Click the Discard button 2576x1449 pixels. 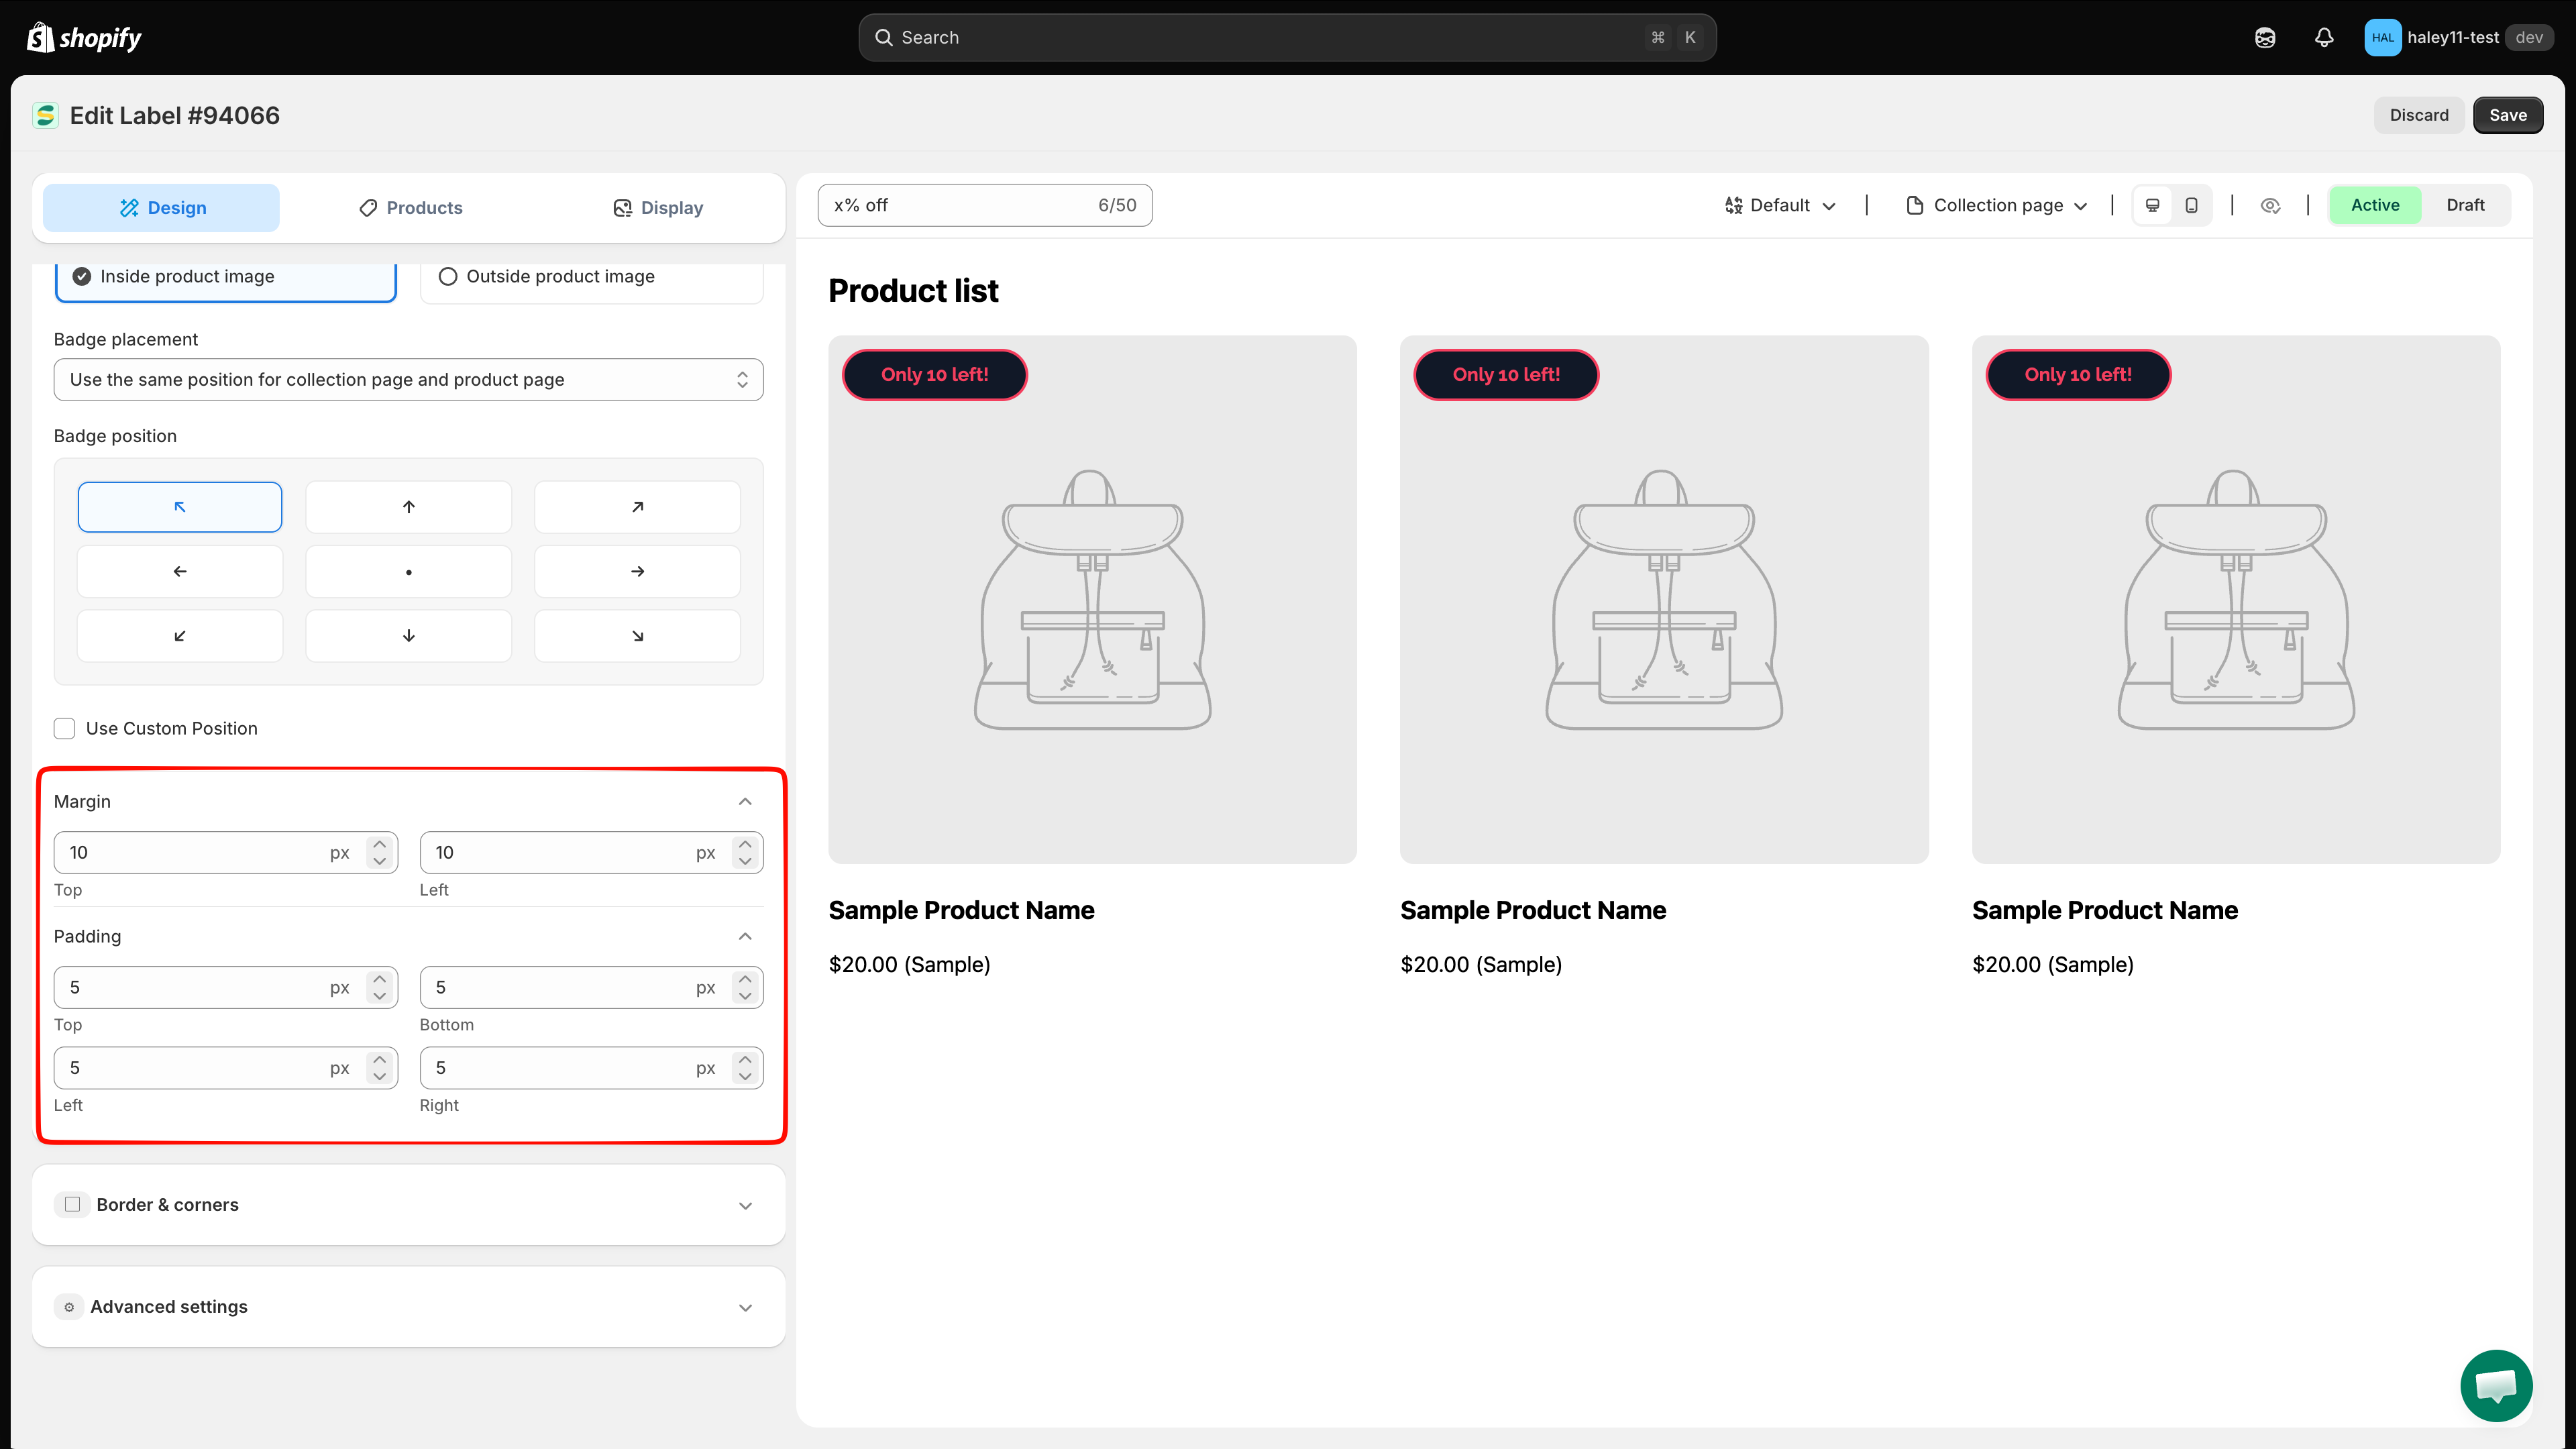coord(2419,115)
